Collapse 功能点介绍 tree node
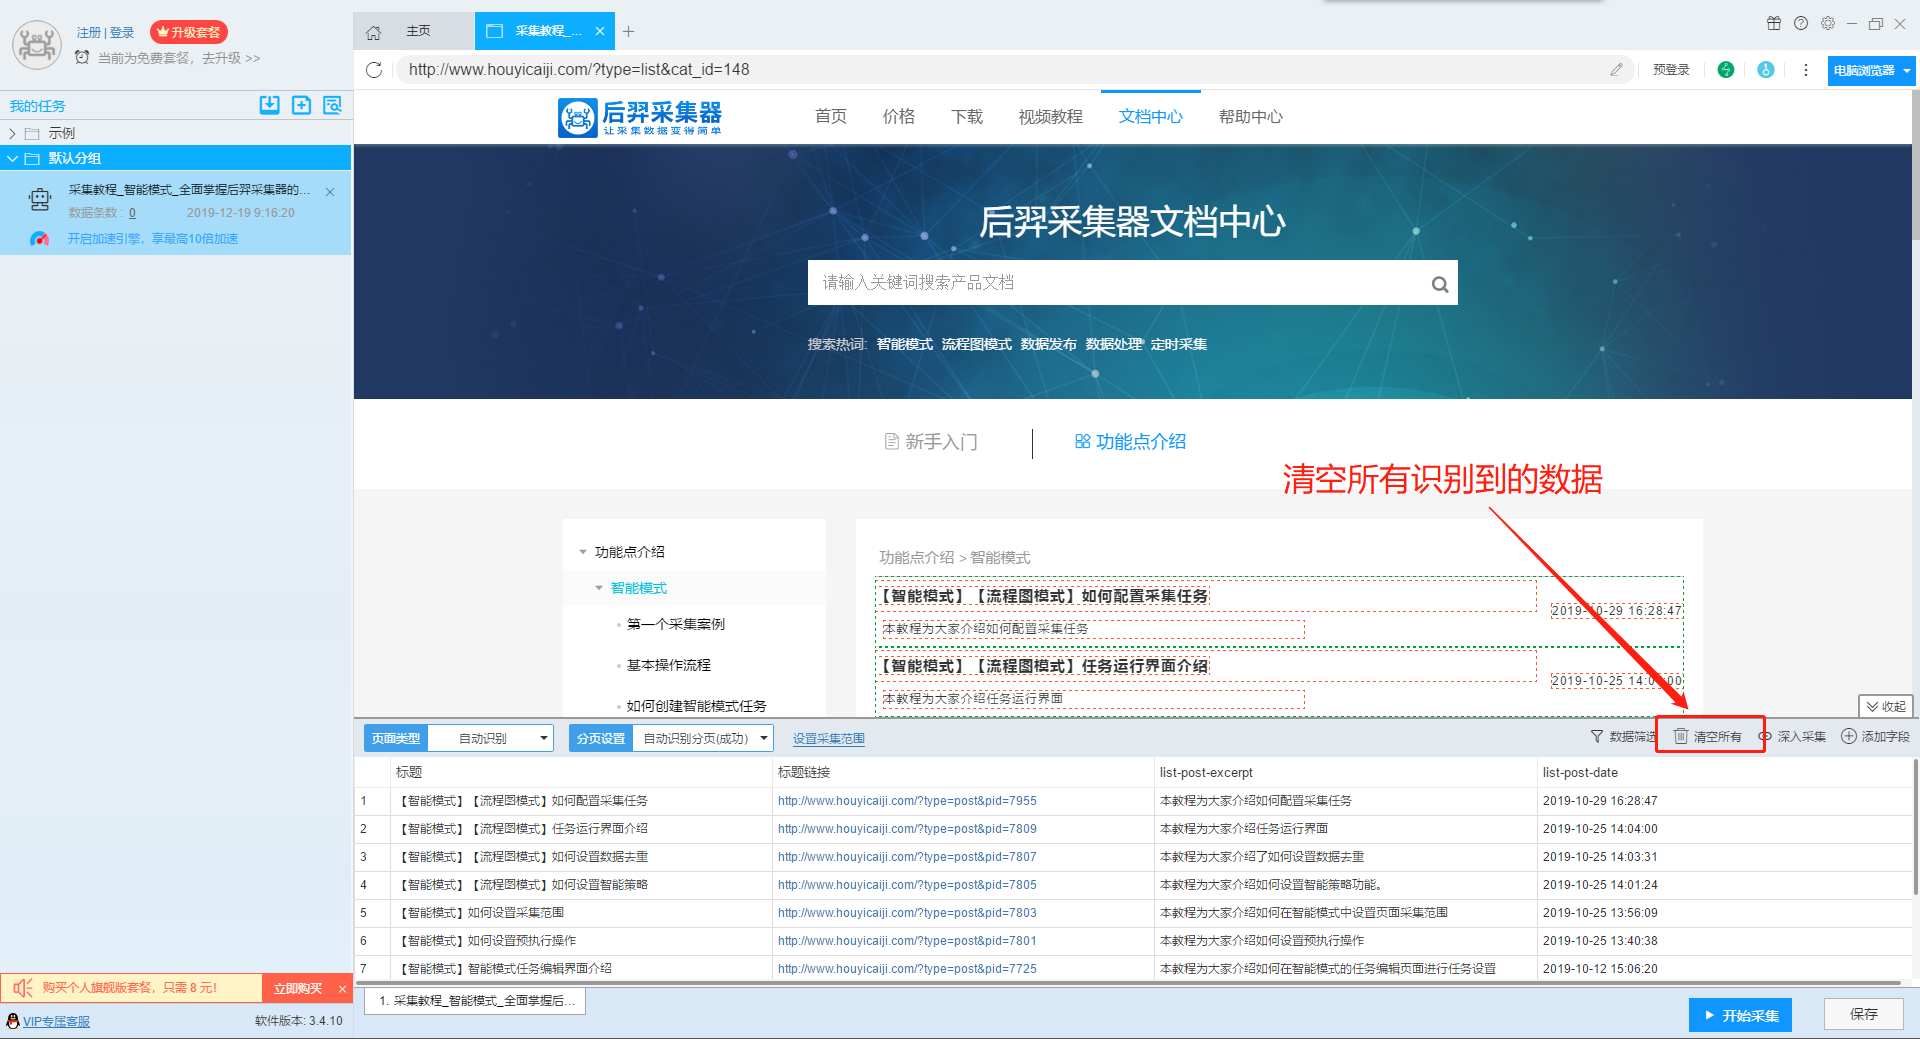 pos(583,552)
